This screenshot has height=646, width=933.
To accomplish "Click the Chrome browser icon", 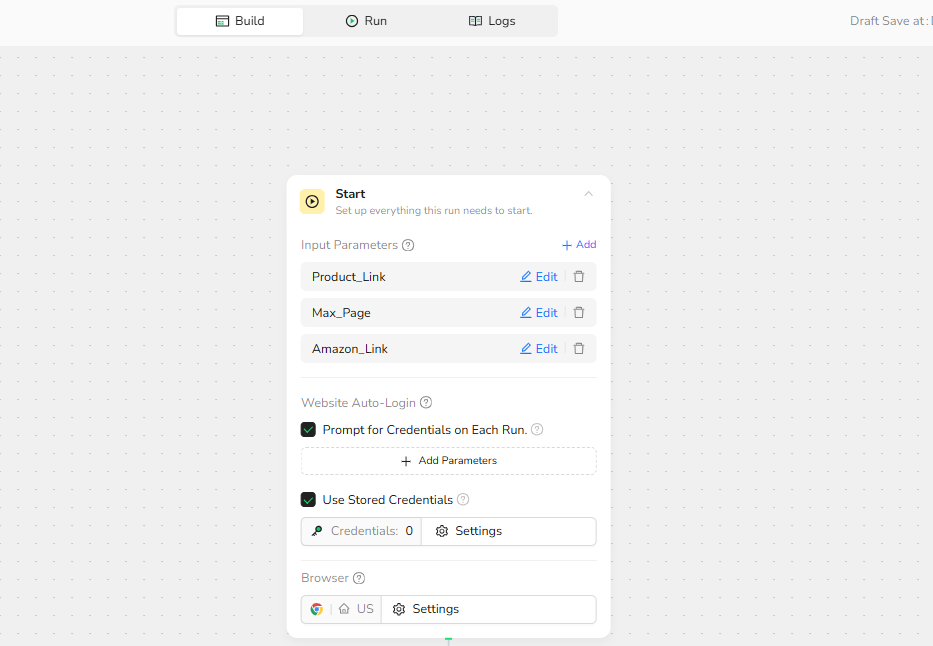I will (x=317, y=609).
